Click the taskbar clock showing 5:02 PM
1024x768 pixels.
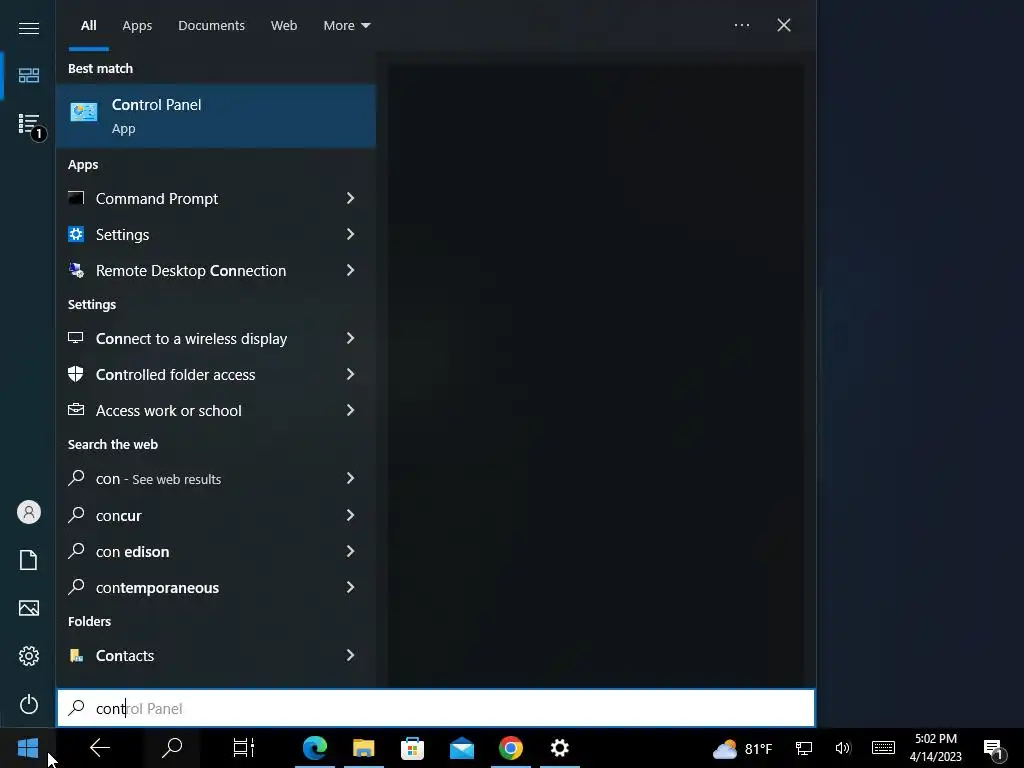936,748
